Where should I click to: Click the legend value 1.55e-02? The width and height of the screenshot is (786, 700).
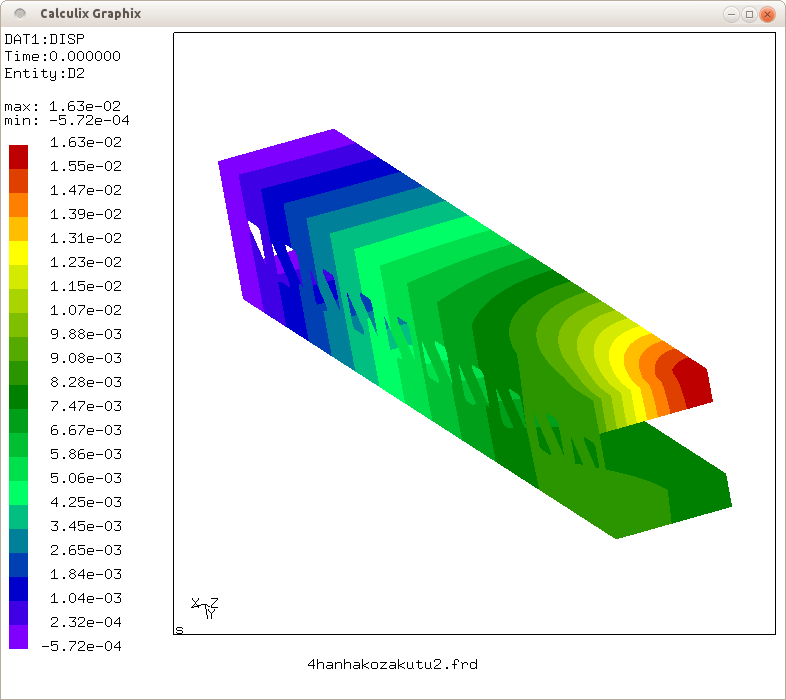pos(86,166)
